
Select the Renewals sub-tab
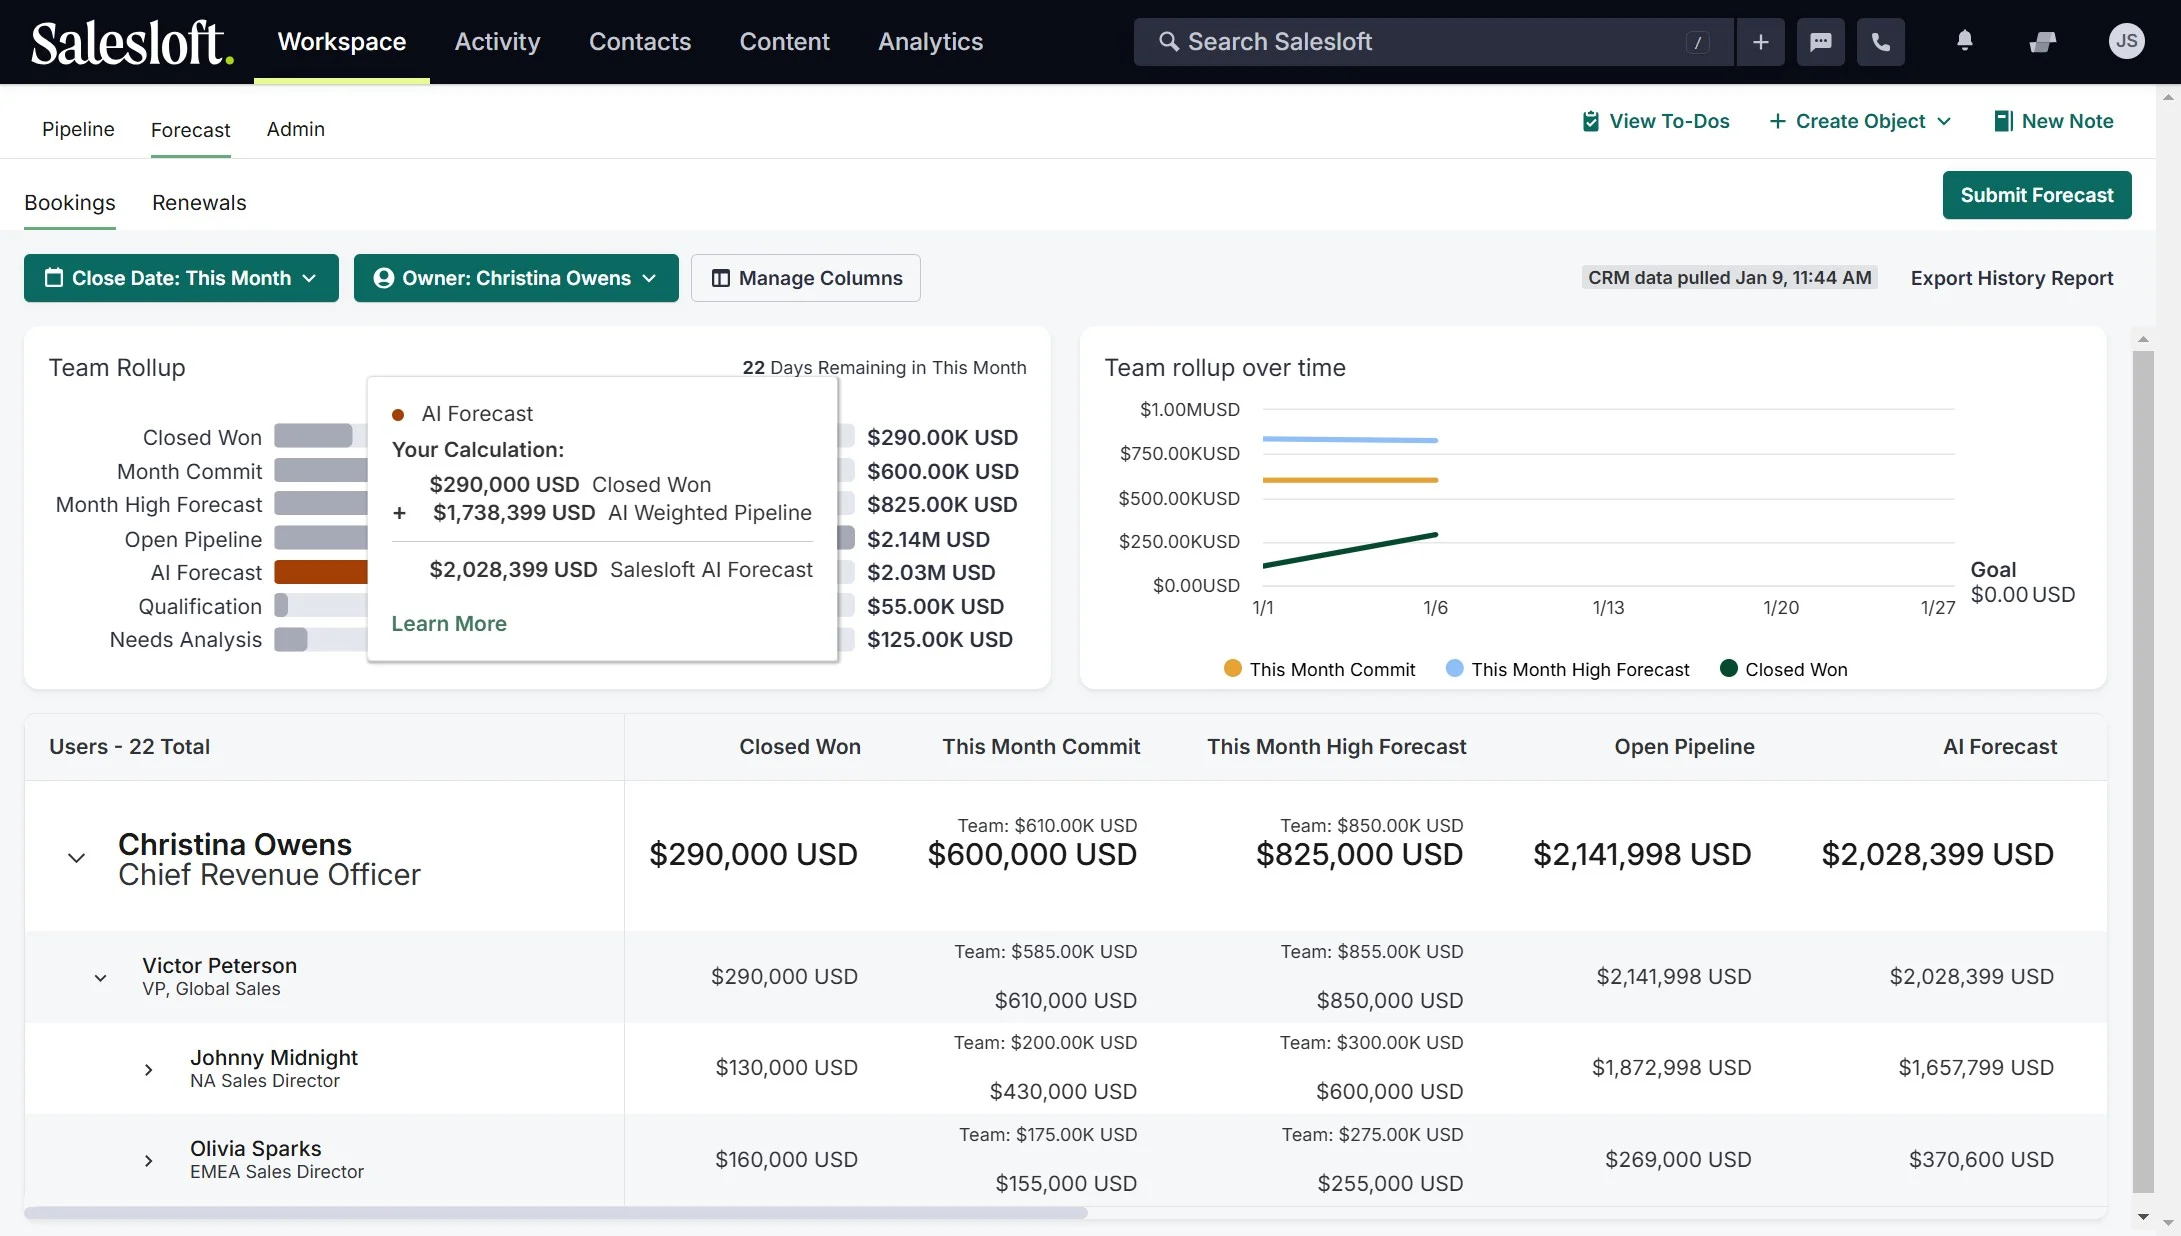[199, 203]
